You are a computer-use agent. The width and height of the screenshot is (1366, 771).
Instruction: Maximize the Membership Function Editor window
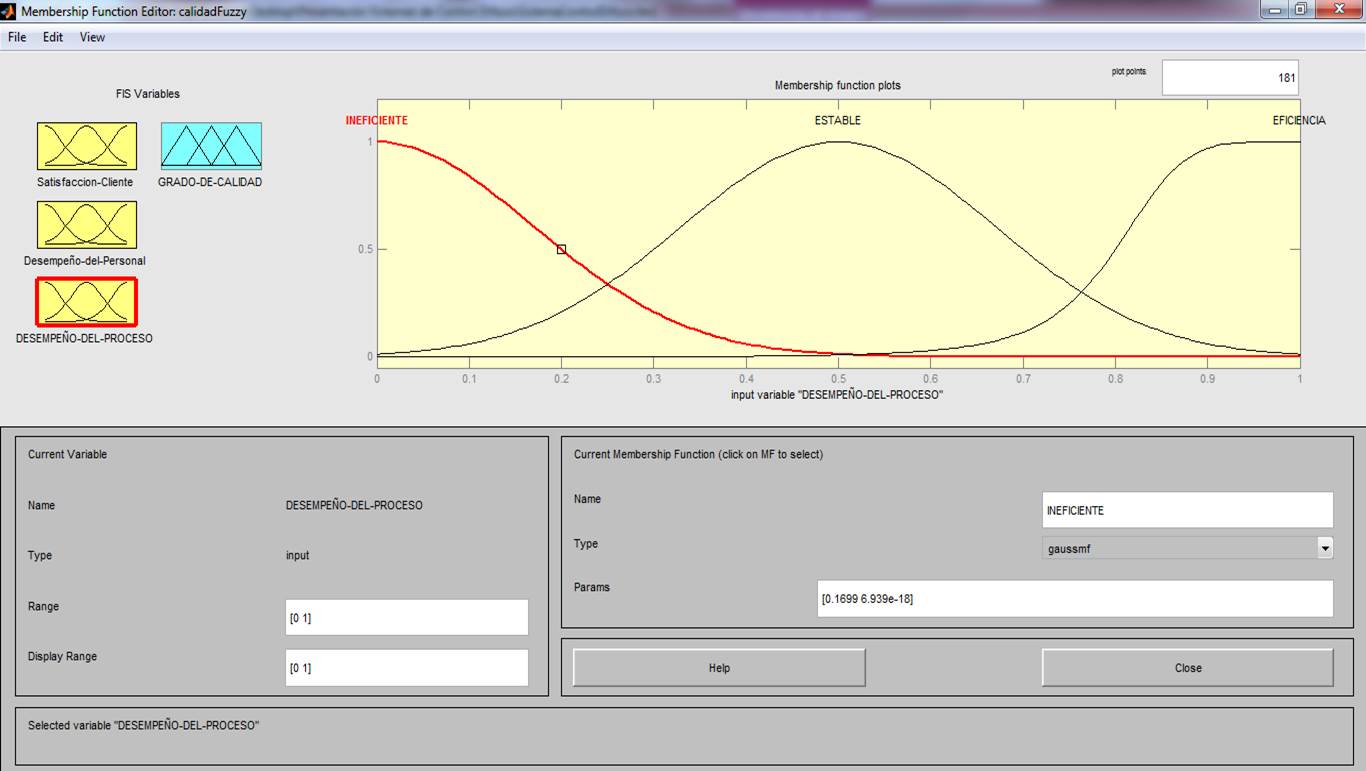pos(1301,10)
